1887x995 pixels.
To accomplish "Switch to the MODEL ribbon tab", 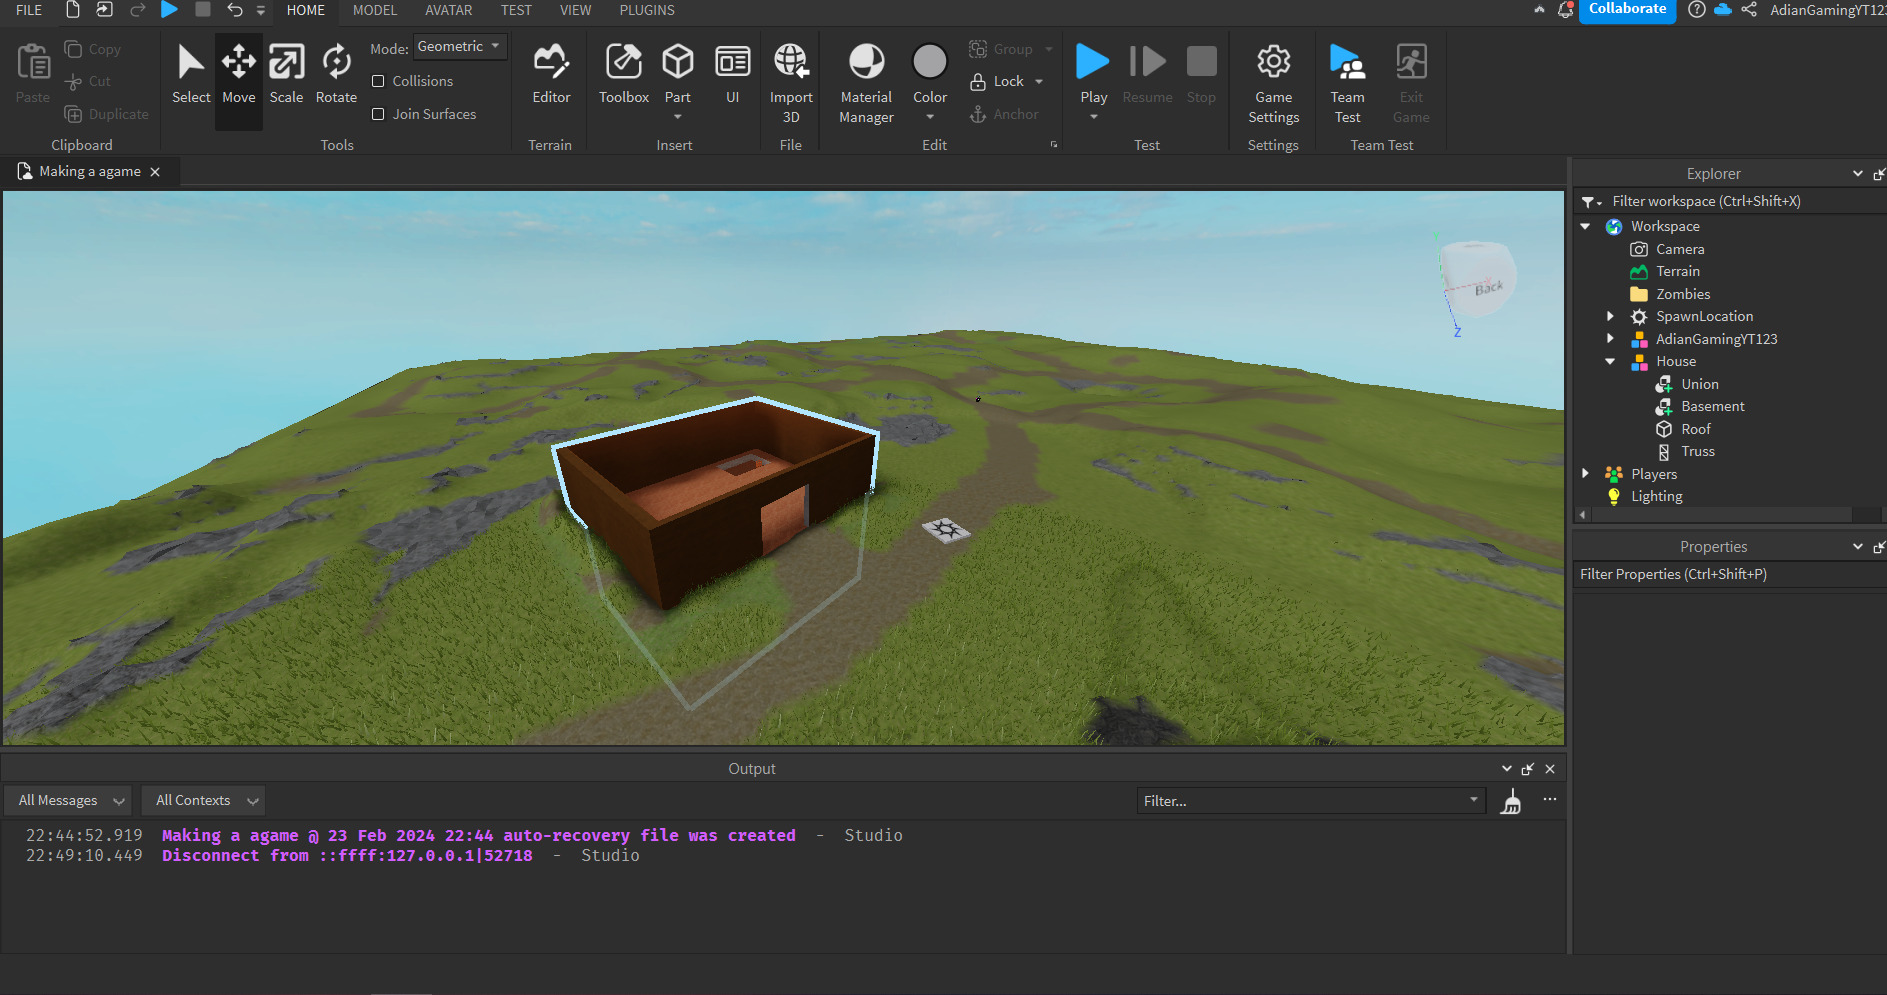I will pyautogui.click(x=375, y=10).
